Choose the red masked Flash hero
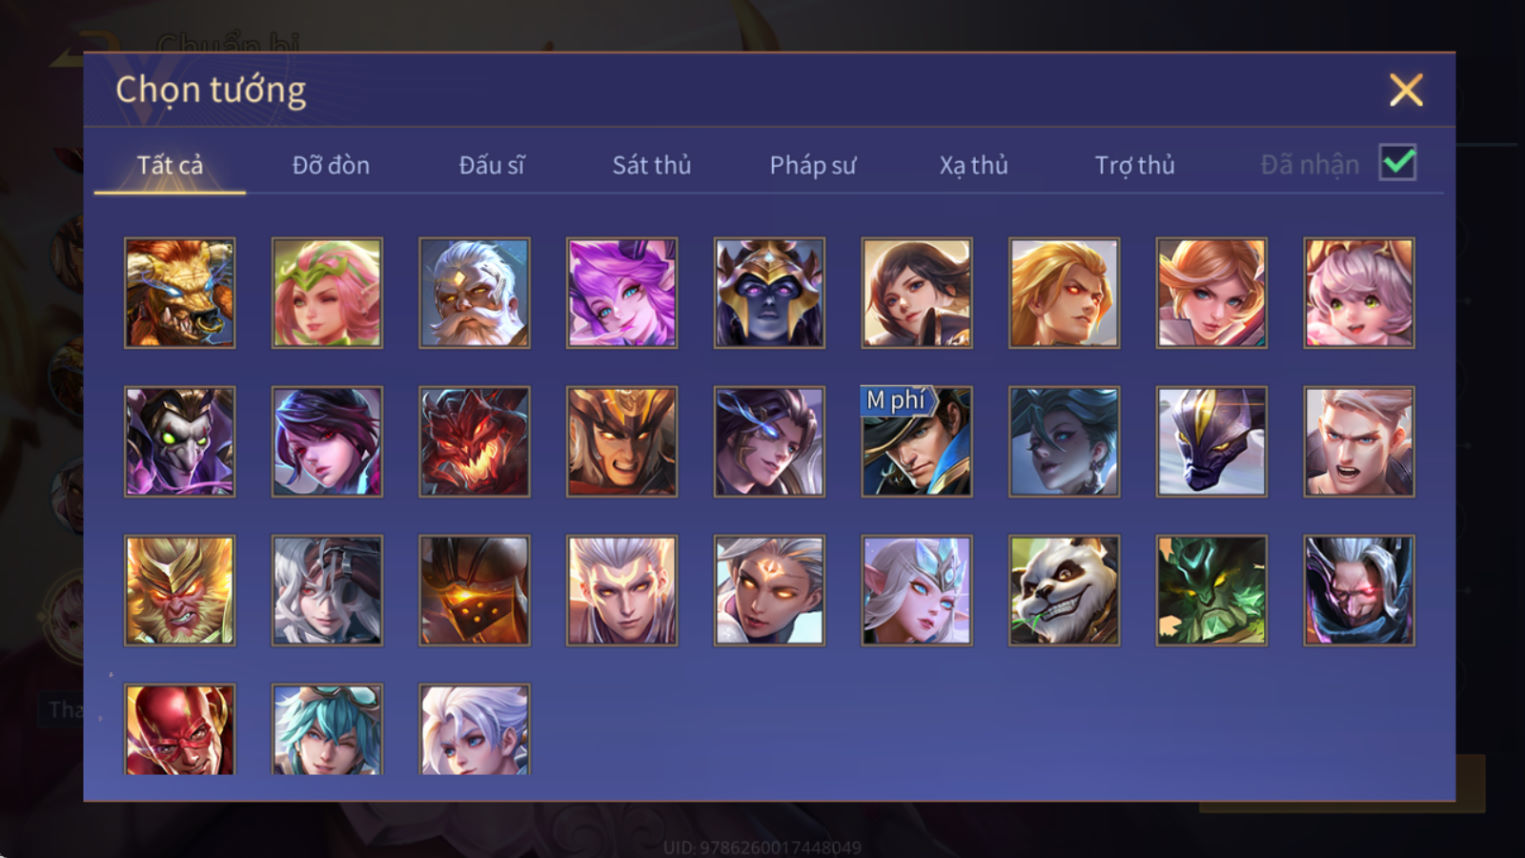This screenshot has height=858, width=1525. coord(180,730)
